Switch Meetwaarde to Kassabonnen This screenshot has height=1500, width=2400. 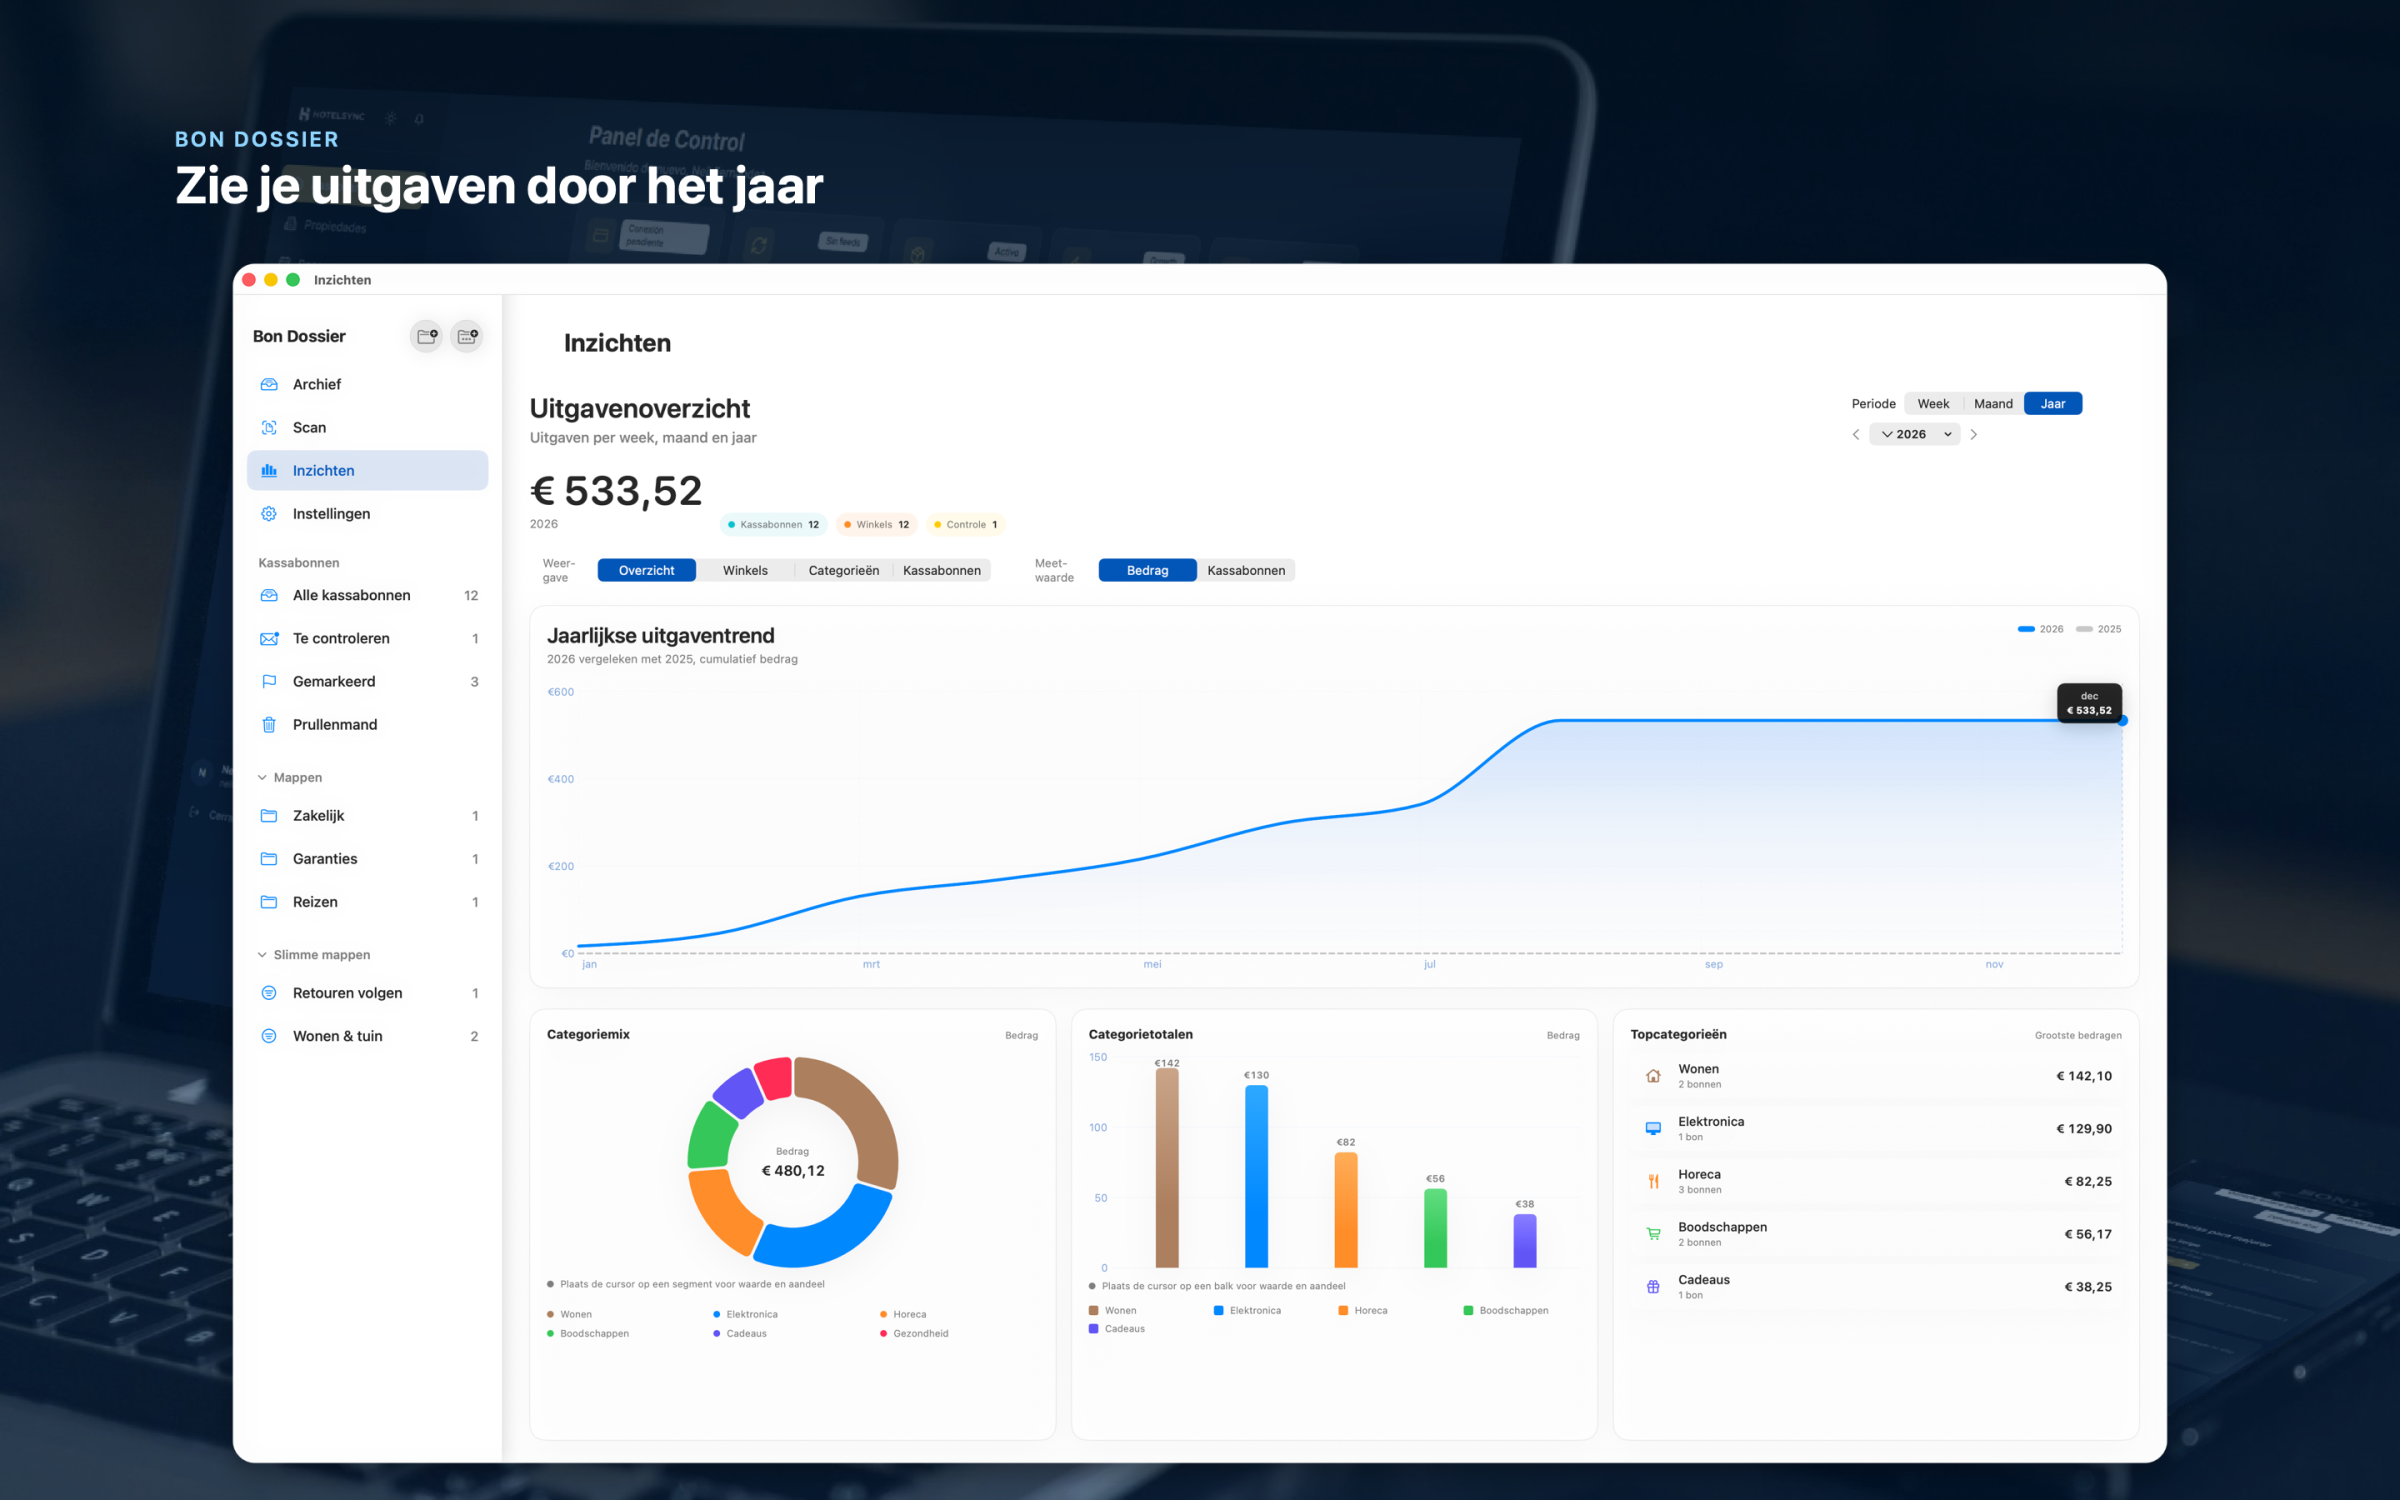click(1246, 570)
